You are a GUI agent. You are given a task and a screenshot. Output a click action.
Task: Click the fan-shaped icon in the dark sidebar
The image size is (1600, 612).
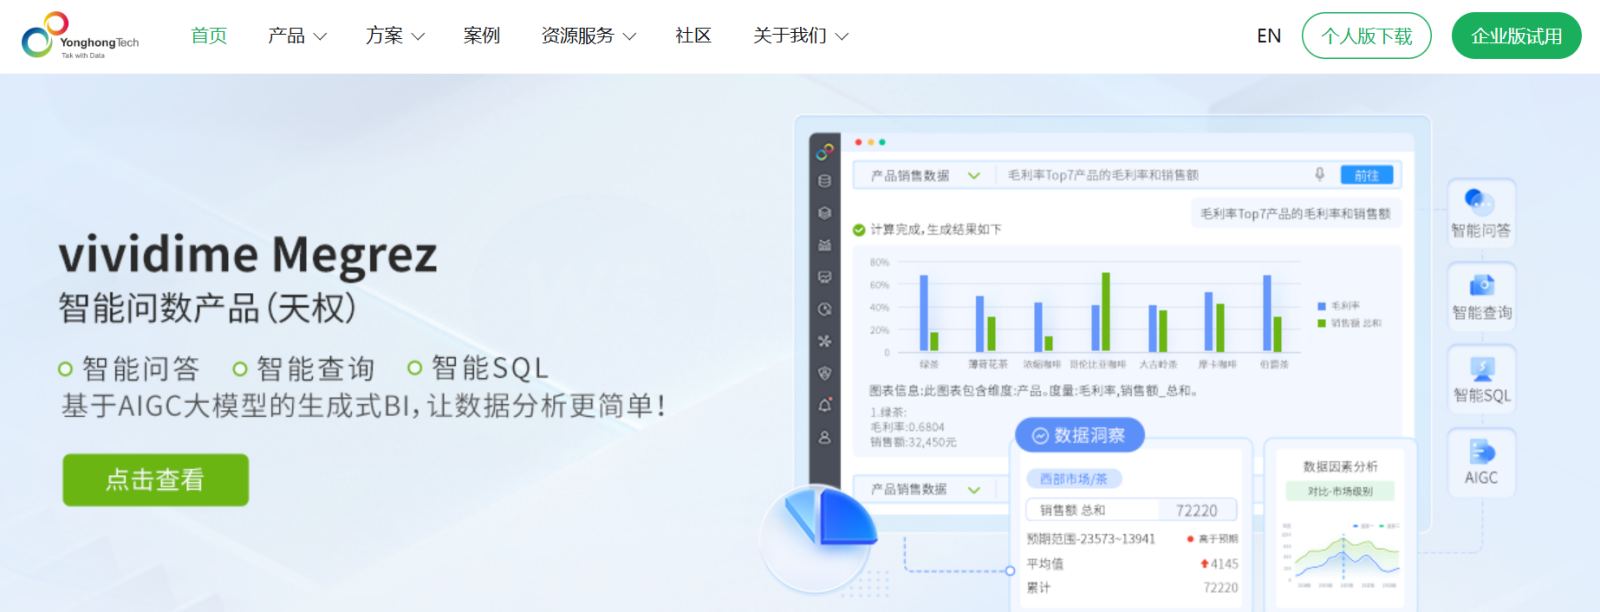[x=825, y=341]
